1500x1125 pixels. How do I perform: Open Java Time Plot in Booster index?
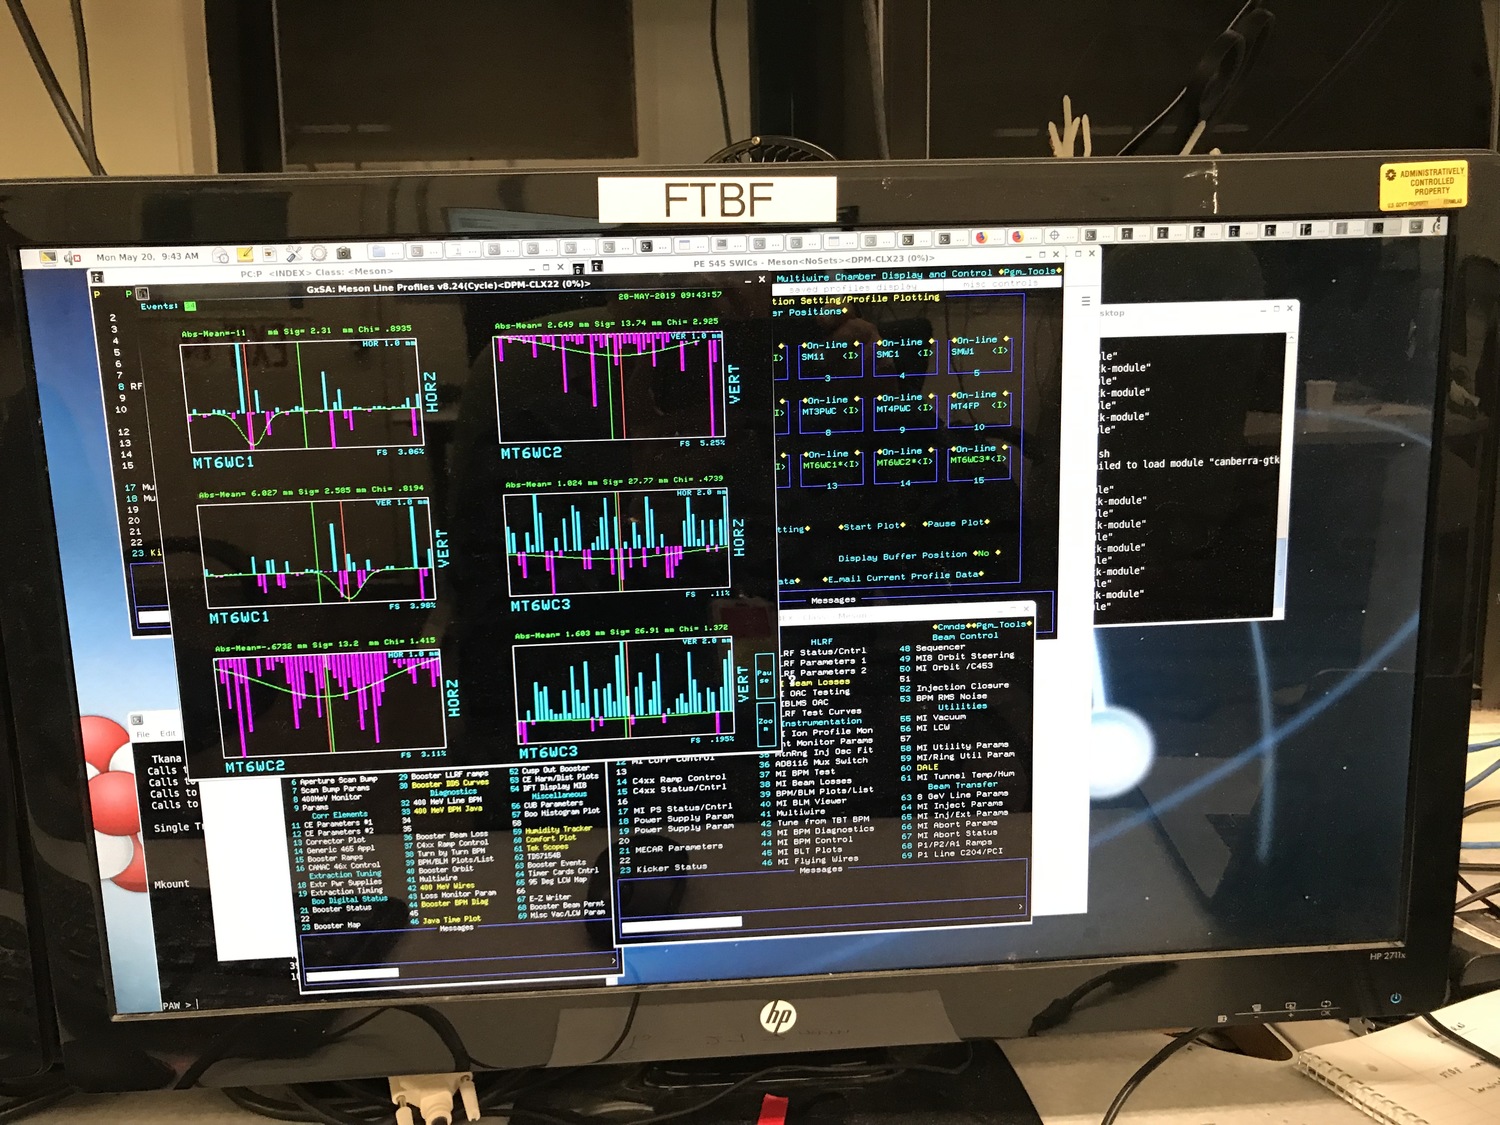(451, 919)
